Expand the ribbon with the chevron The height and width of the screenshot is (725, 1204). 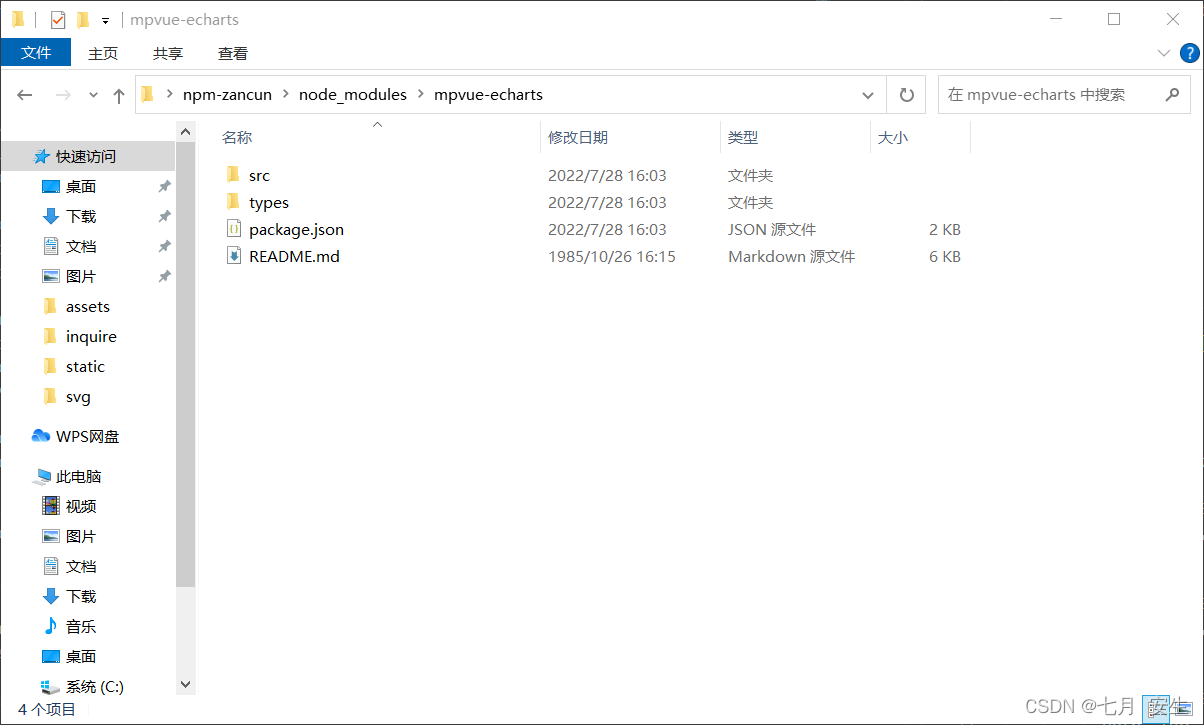(1164, 53)
